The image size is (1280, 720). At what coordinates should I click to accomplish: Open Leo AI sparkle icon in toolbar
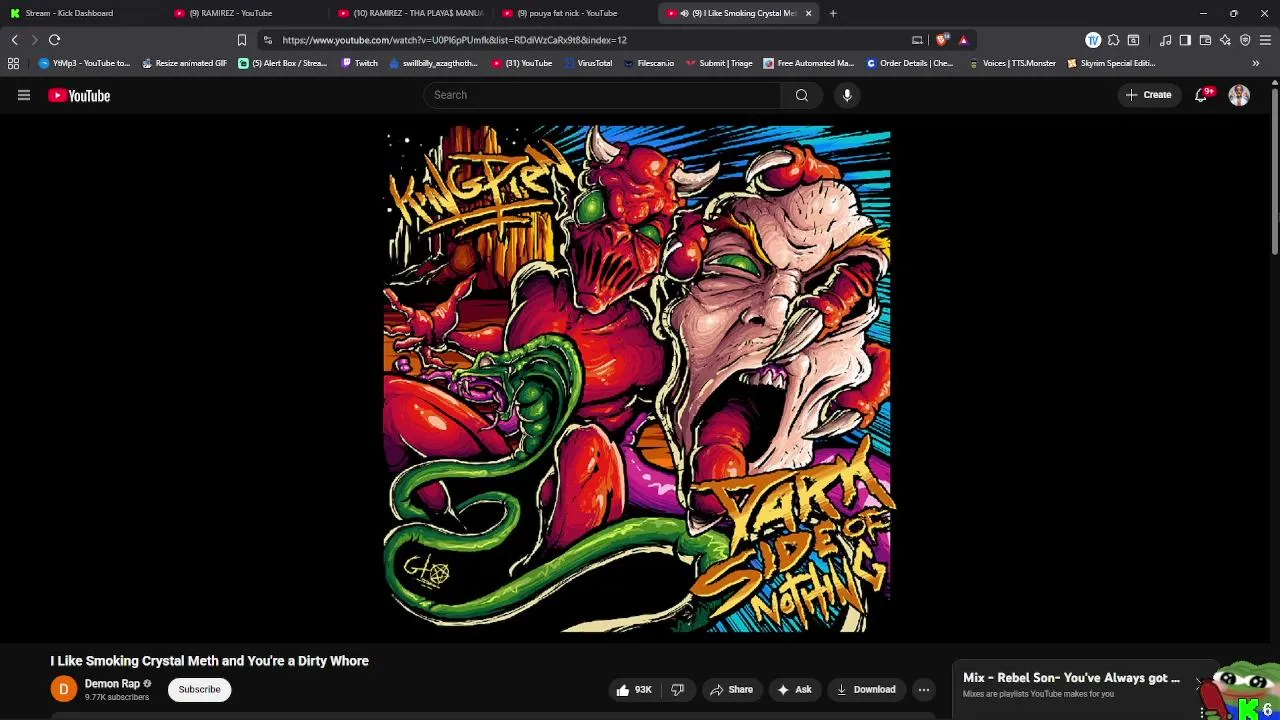click(1225, 40)
